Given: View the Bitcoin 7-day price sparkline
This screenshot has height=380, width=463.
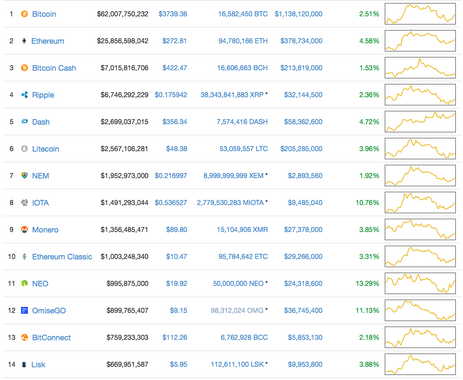Looking at the screenshot, I should coord(420,14).
